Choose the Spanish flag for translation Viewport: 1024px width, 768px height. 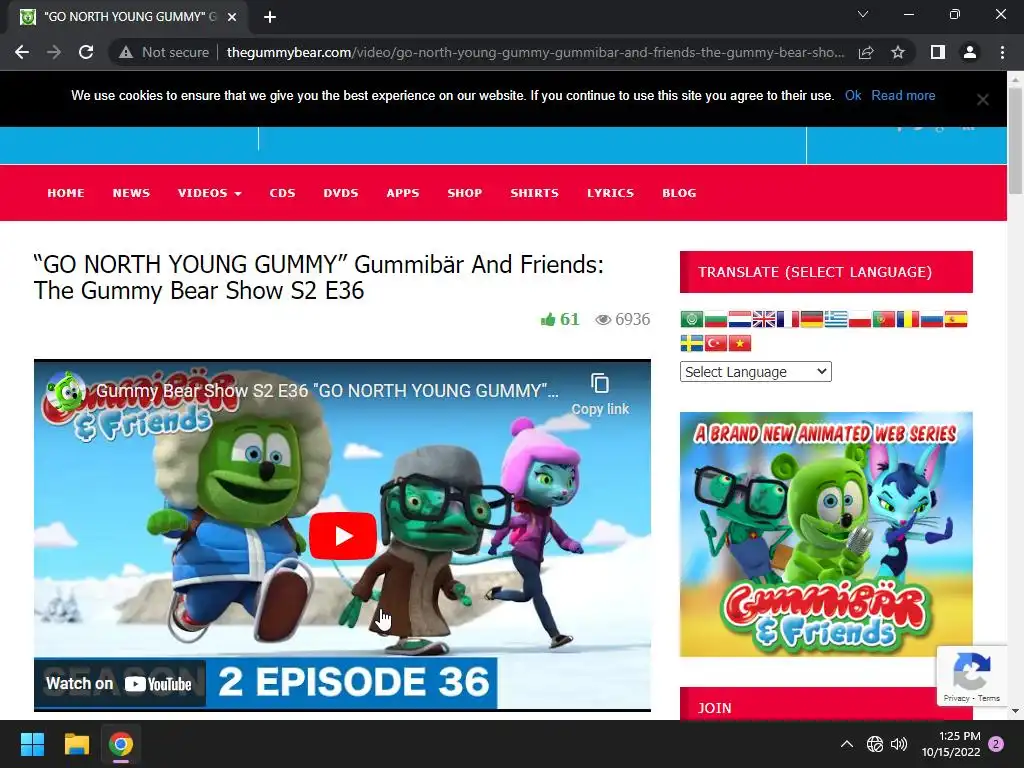click(955, 319)
